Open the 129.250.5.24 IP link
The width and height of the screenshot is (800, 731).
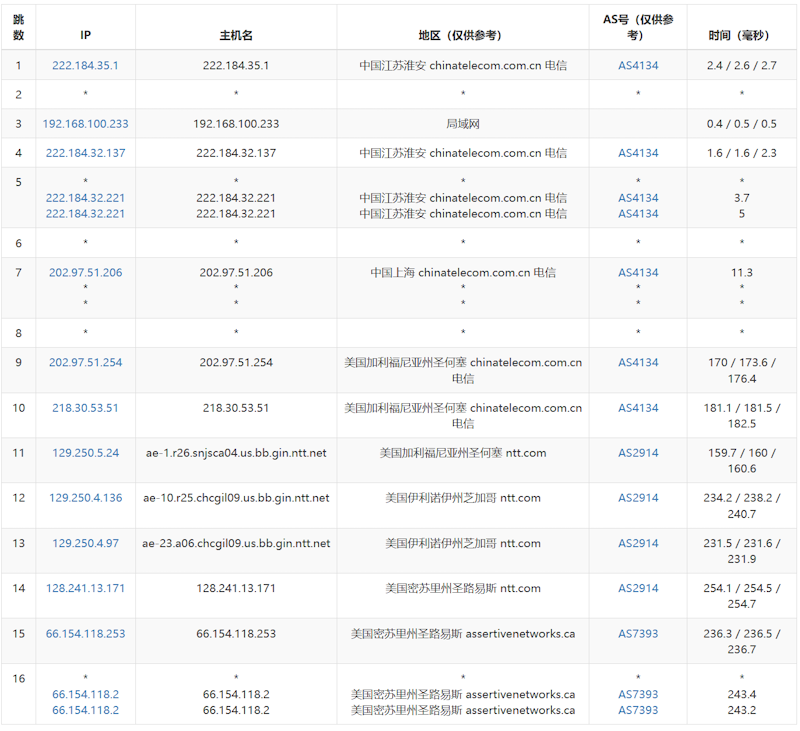tap(85, 453)
